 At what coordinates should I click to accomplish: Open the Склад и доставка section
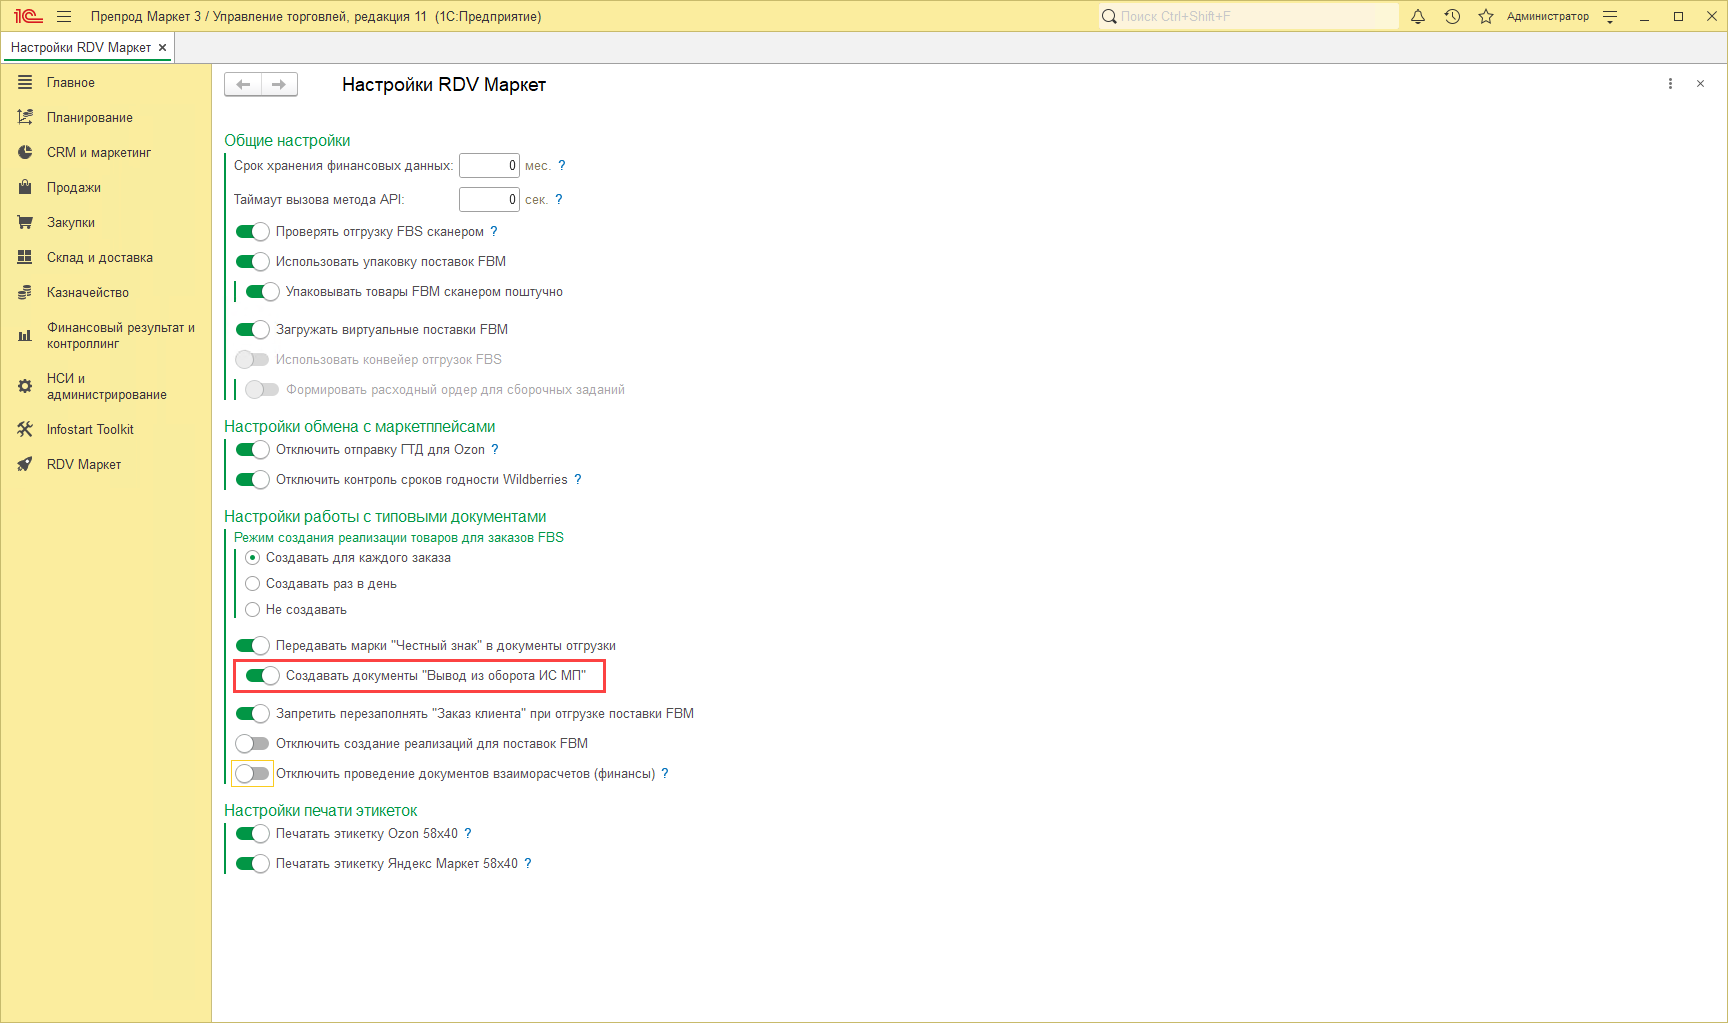pos(100,257)
